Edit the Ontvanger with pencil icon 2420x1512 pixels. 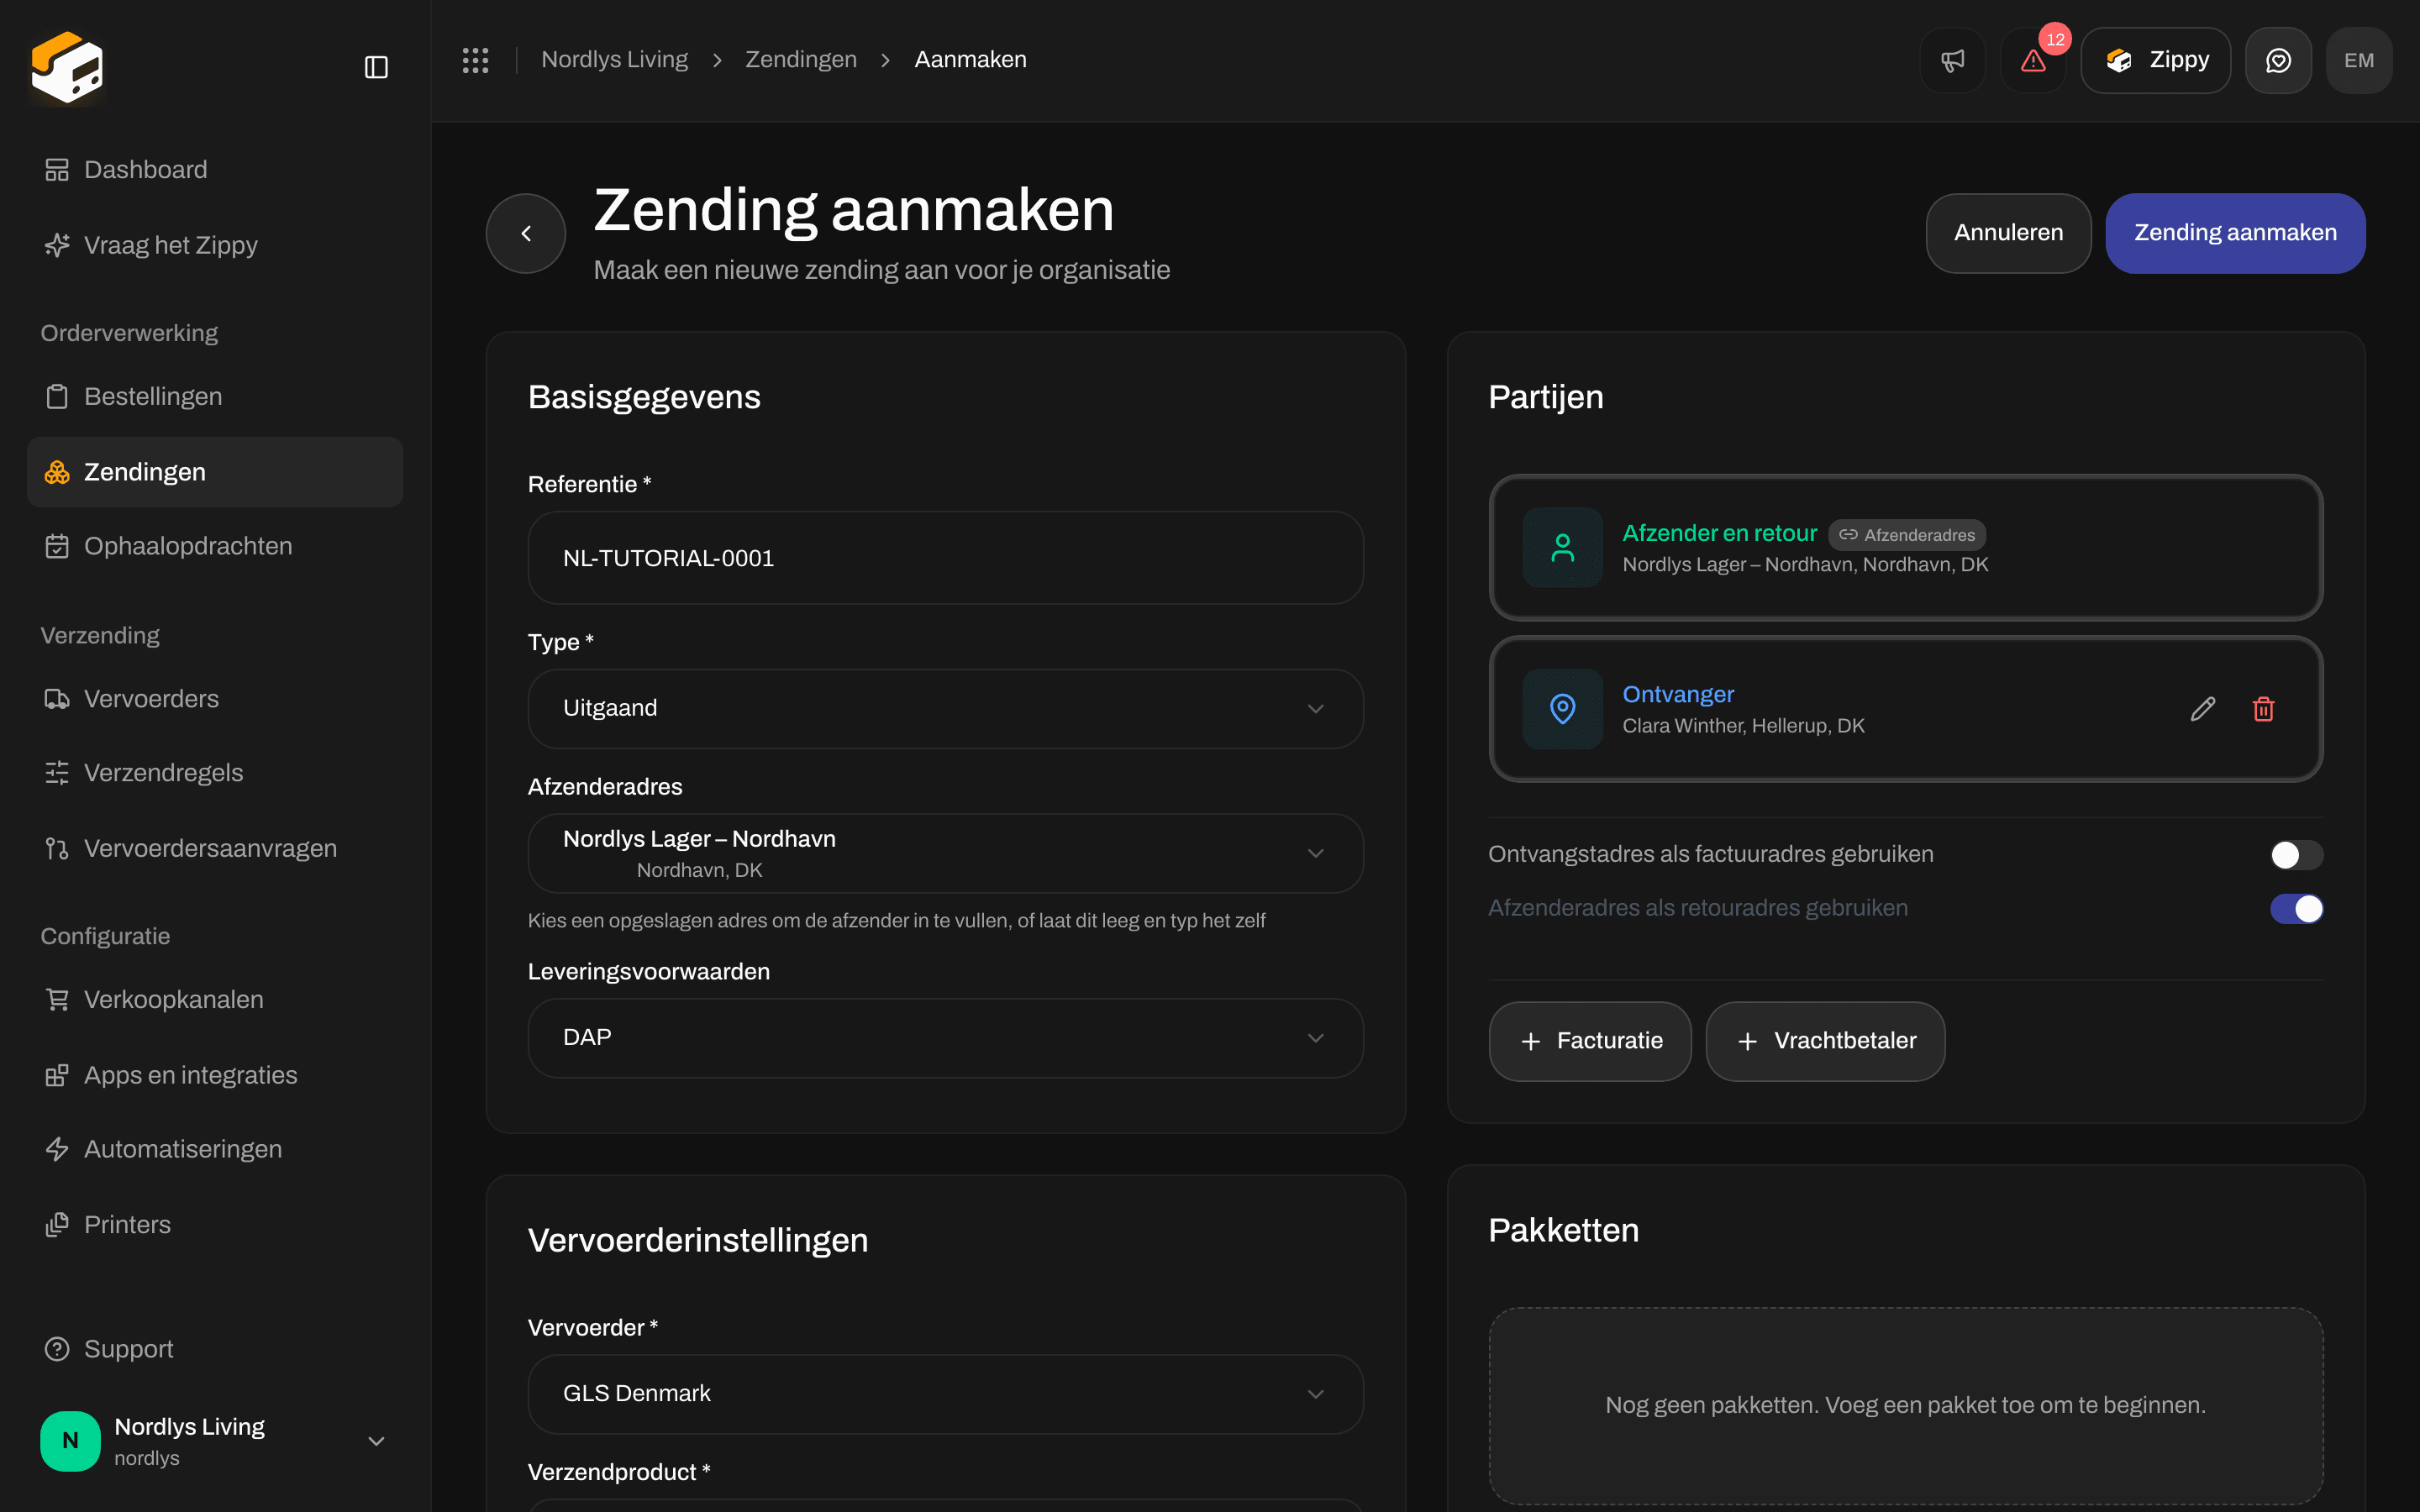pos(2203,709)
